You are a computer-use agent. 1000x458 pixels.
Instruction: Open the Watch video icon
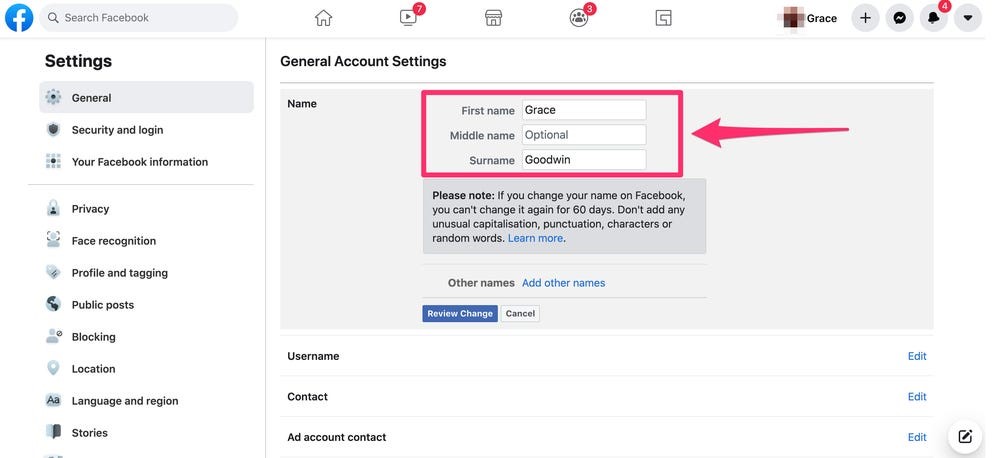[408, 18]
